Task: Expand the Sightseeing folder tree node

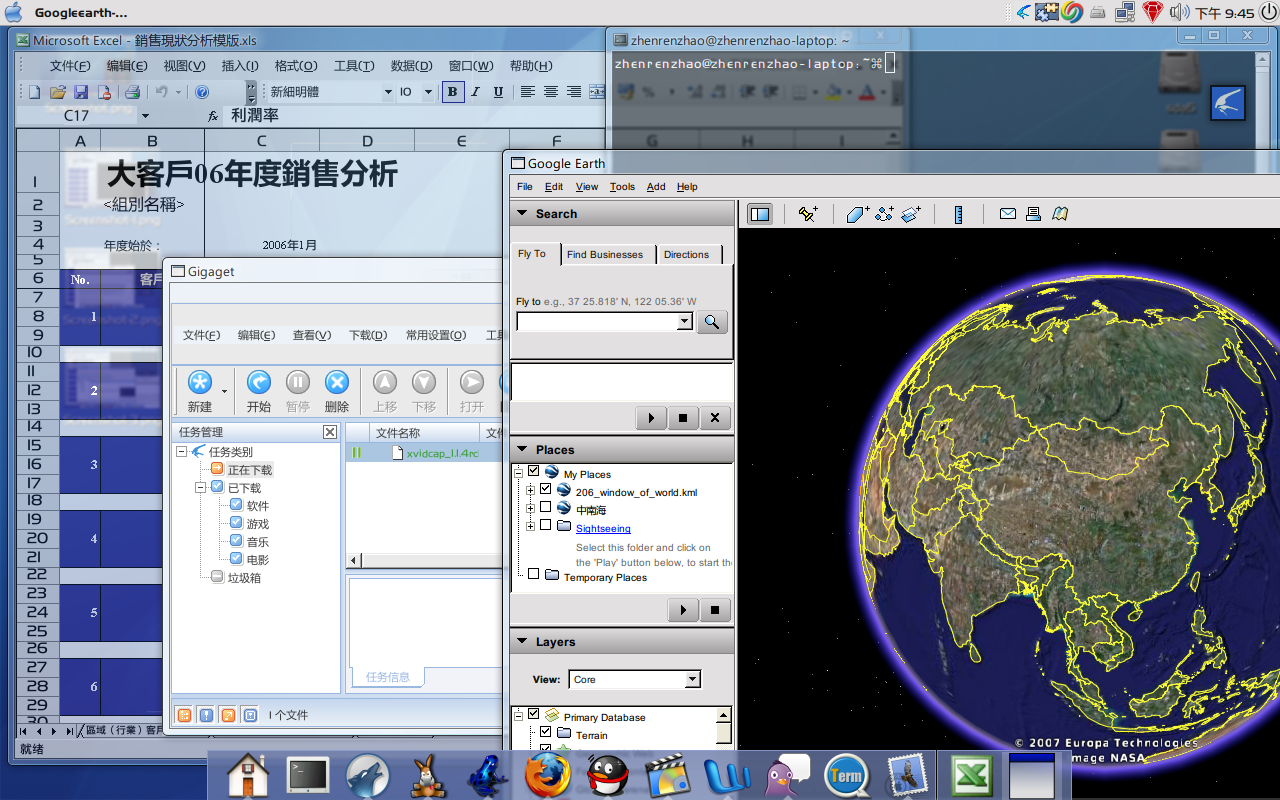Action: [530, 526]
